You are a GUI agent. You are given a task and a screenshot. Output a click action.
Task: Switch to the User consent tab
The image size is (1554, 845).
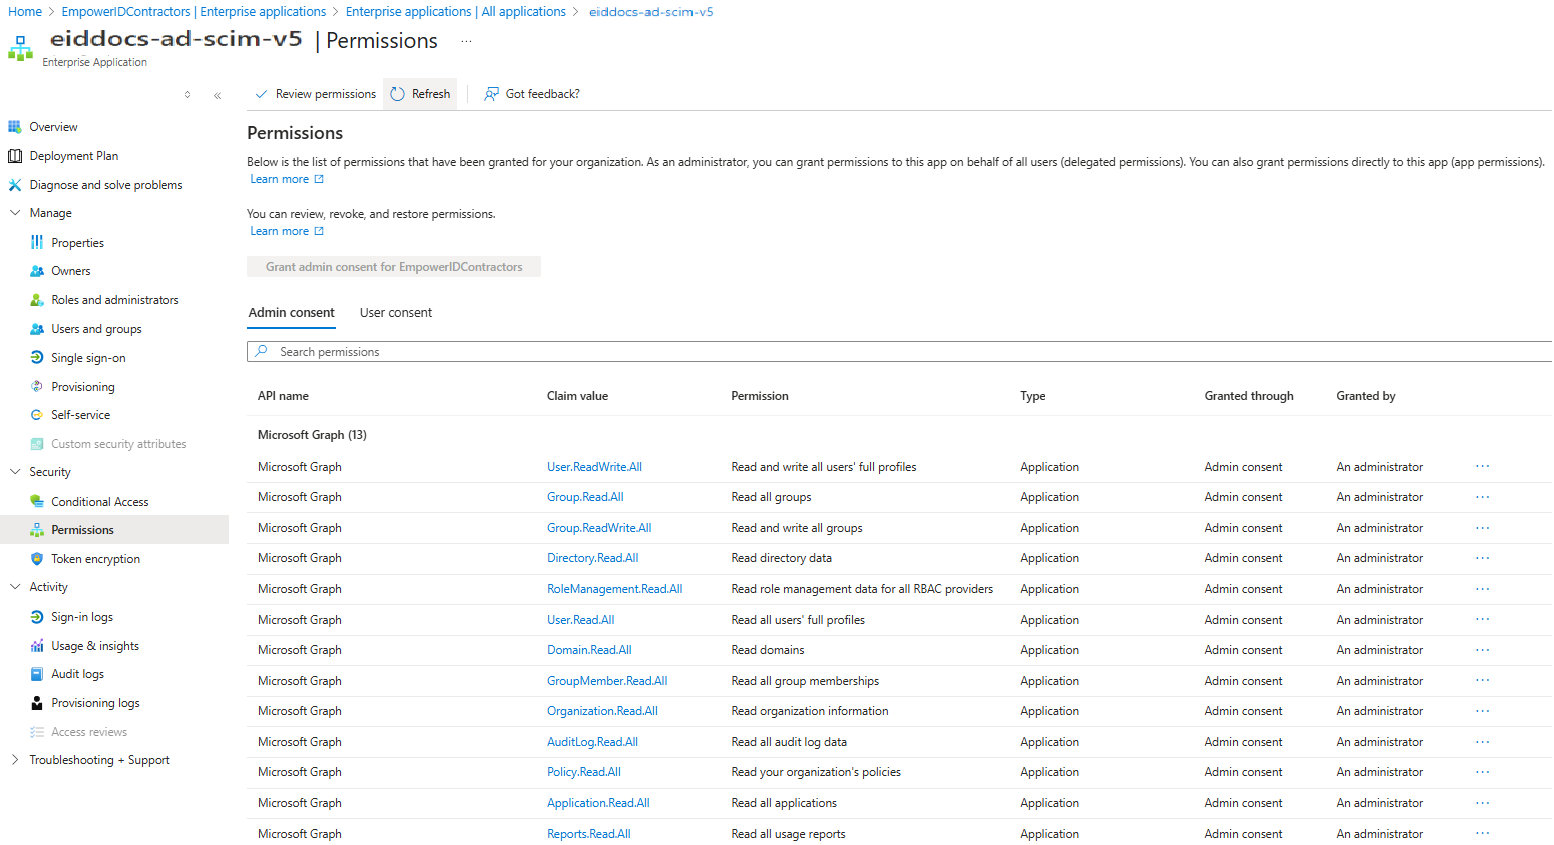[x=396, y=313]
